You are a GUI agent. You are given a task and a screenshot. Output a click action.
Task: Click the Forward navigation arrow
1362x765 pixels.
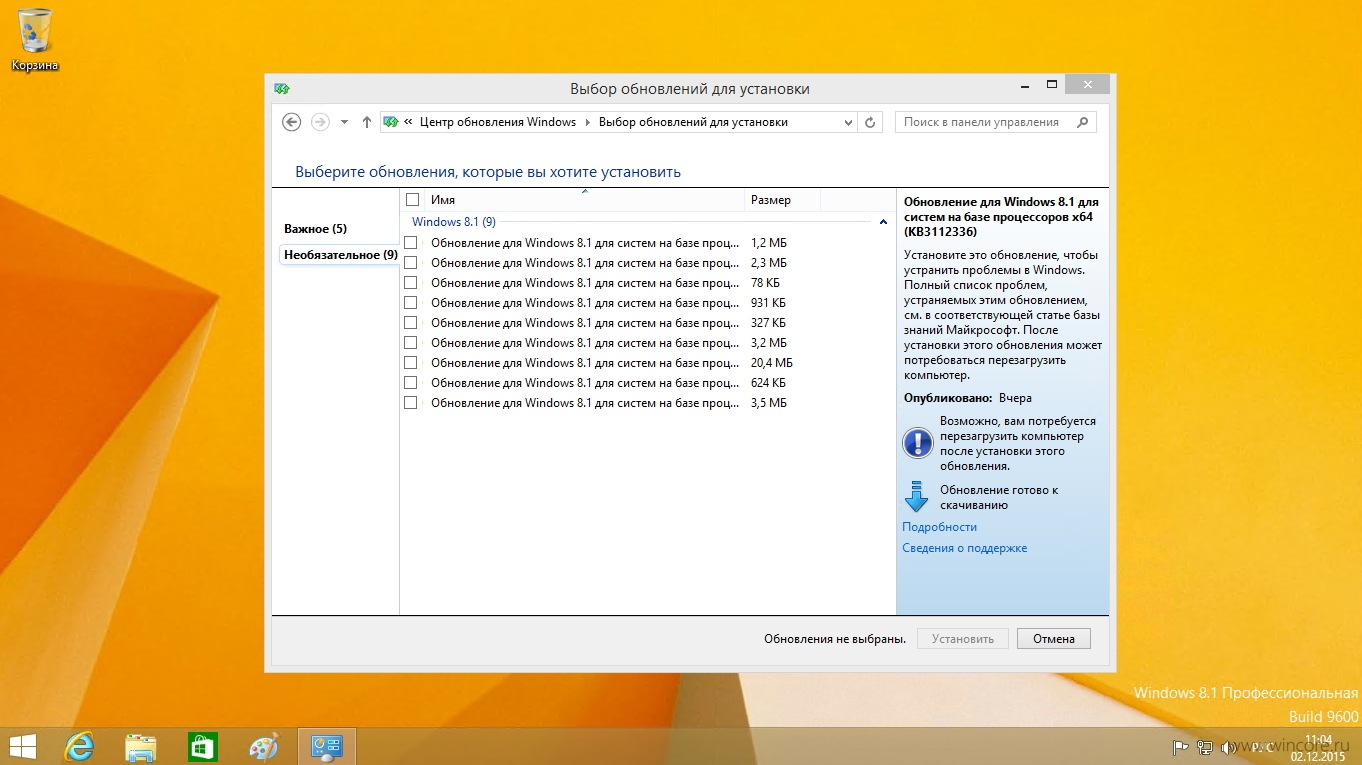(320, 122)
